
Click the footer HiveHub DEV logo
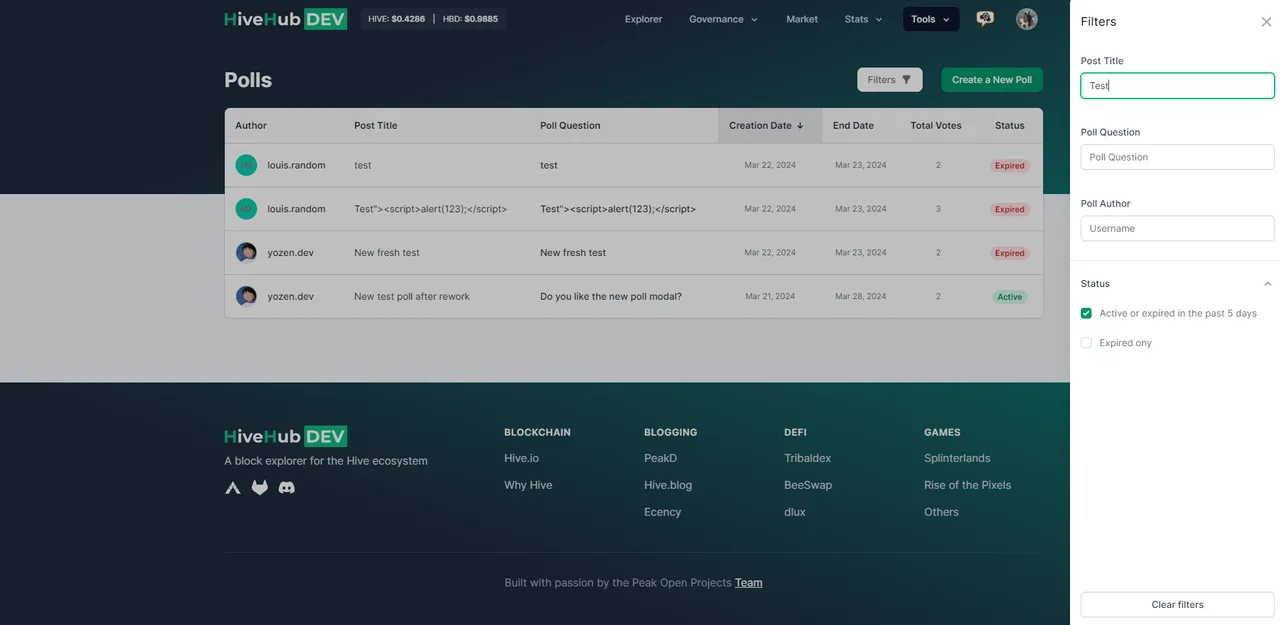[x=285, y=436]
